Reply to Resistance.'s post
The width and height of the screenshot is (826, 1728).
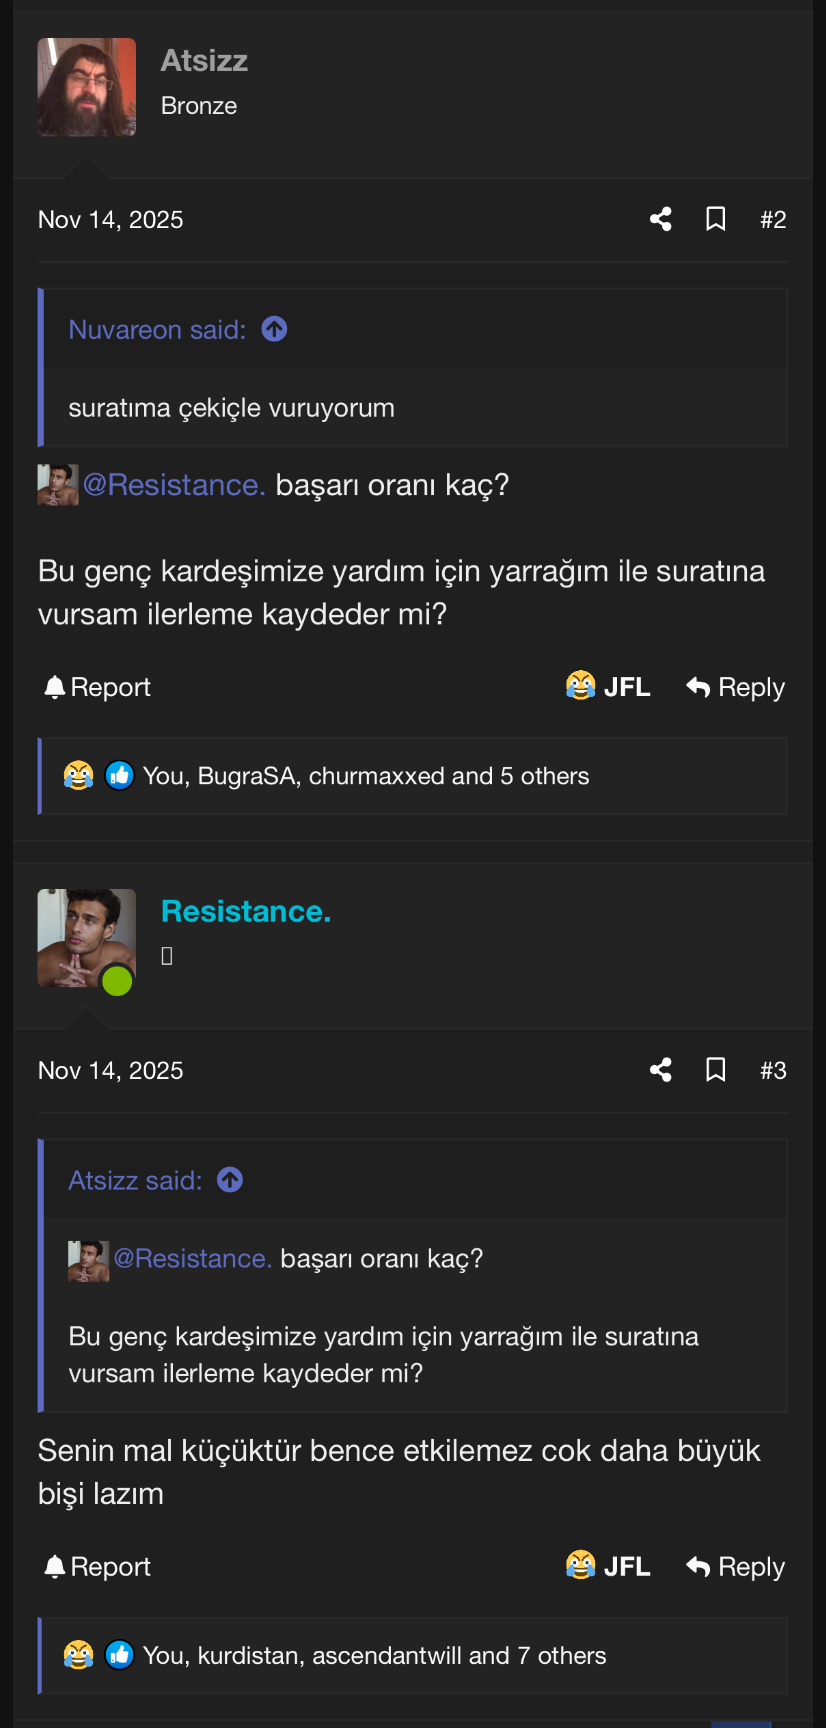pyautogui.click(x=735, y=1566)
